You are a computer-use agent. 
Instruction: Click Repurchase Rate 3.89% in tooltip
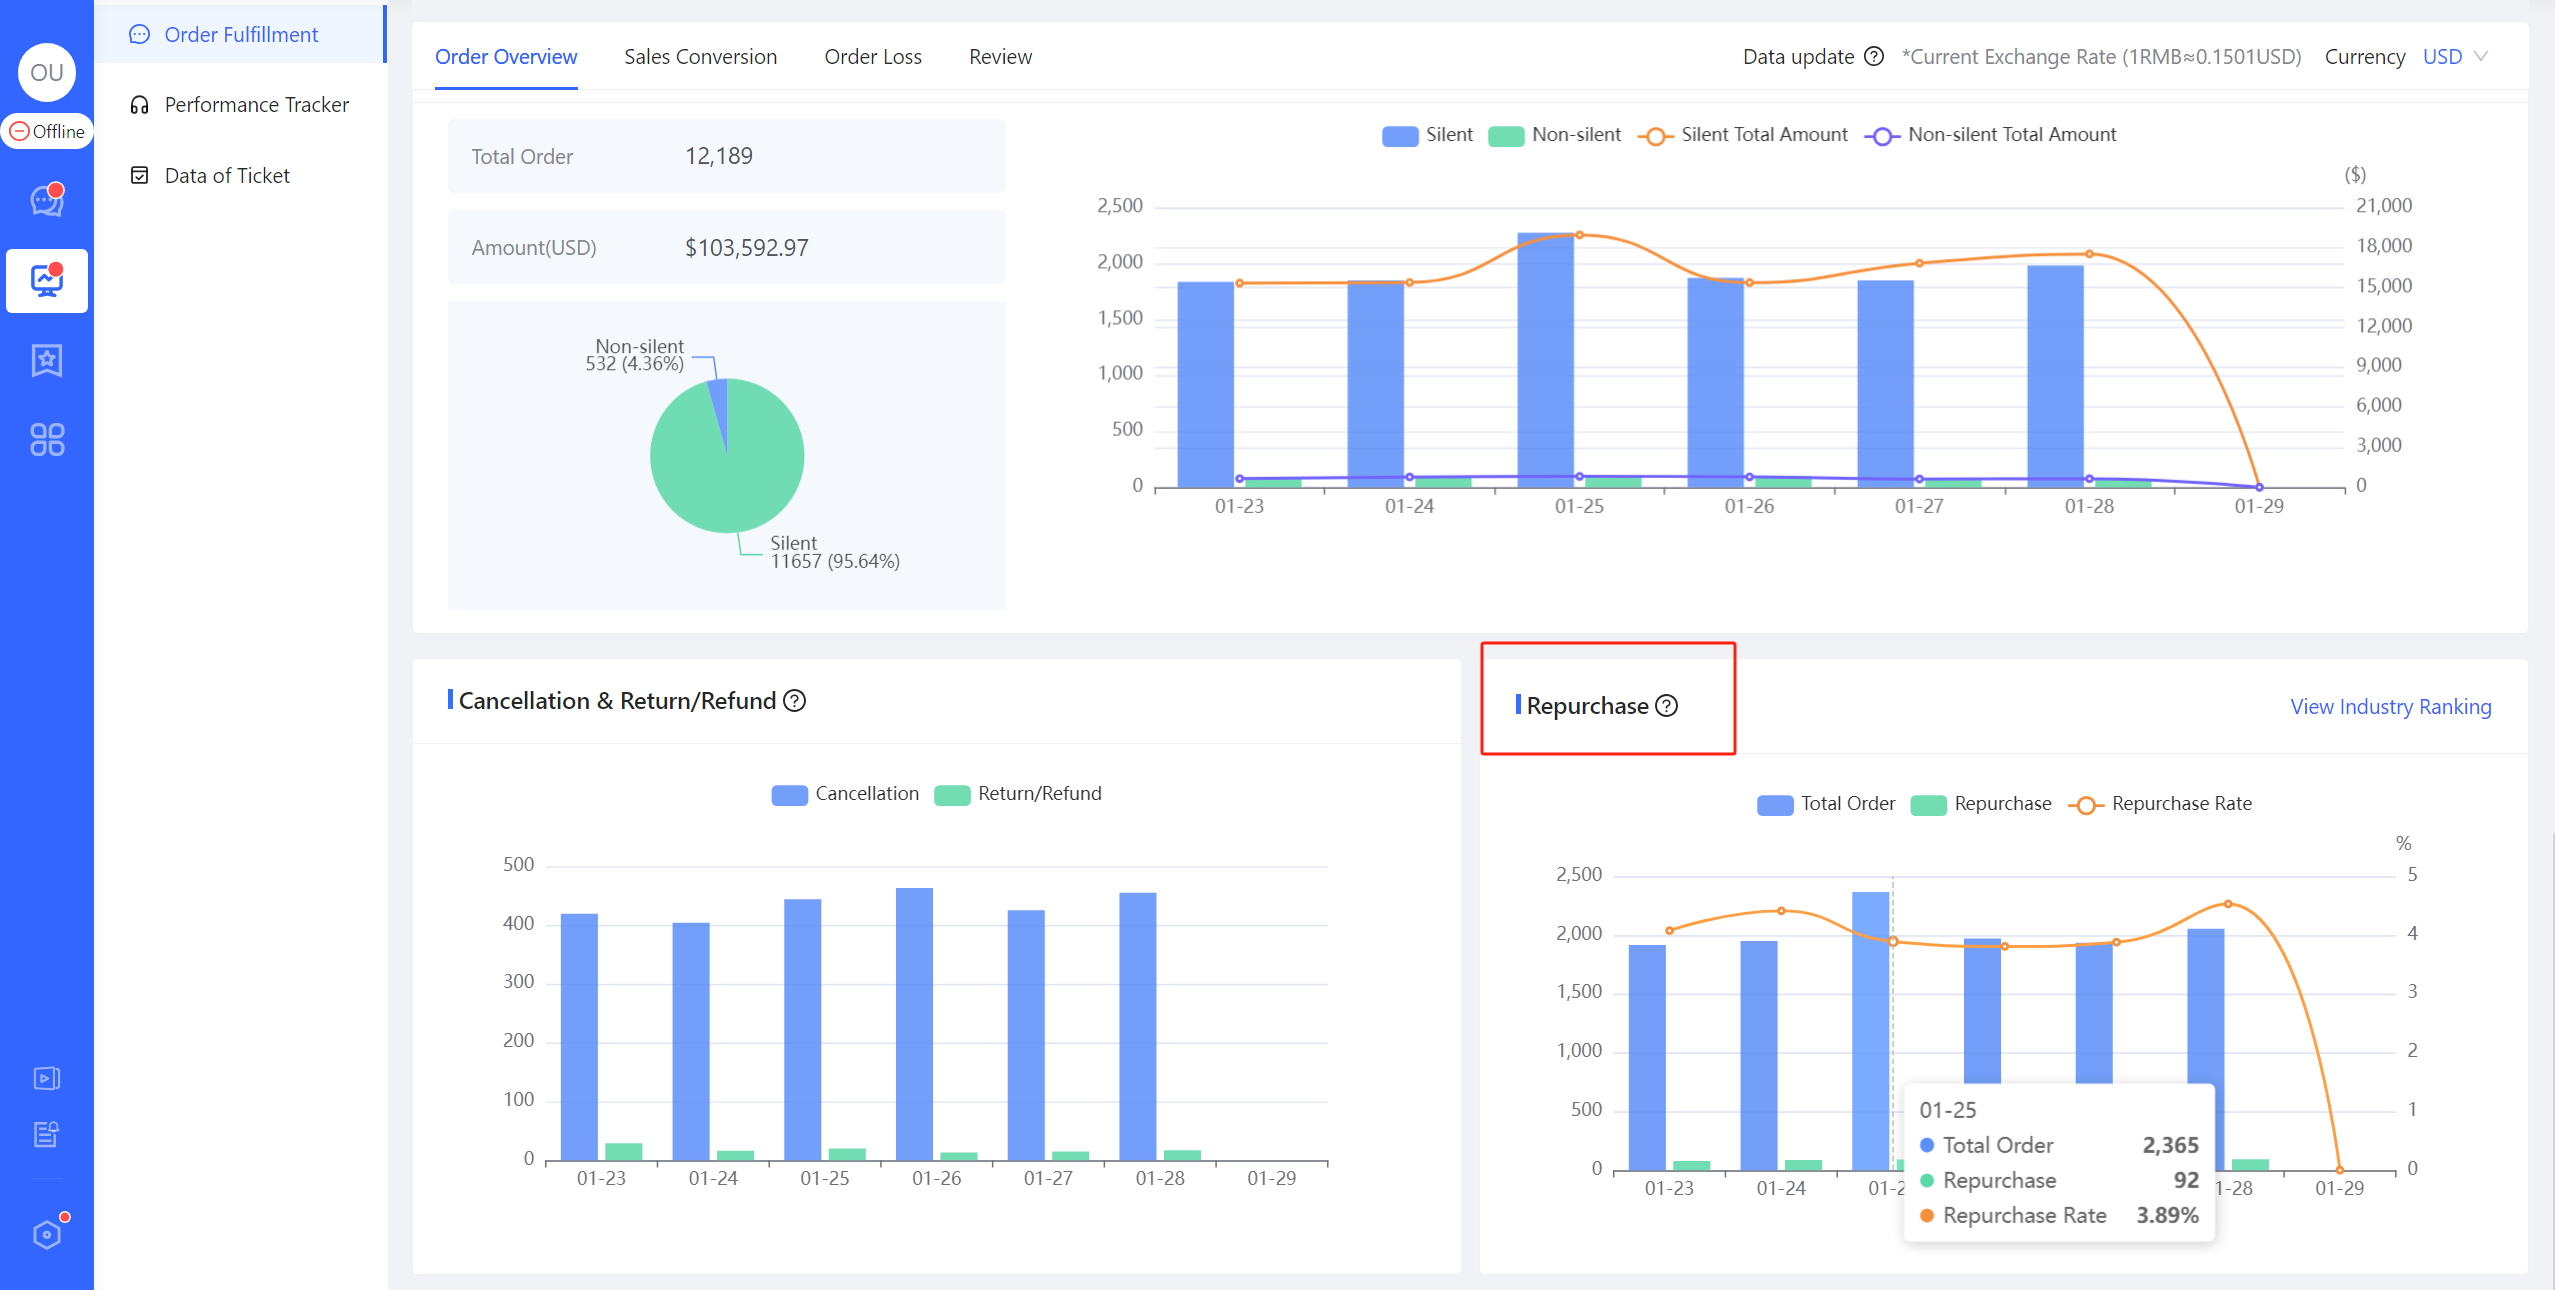click(x=2059, y=1216)
